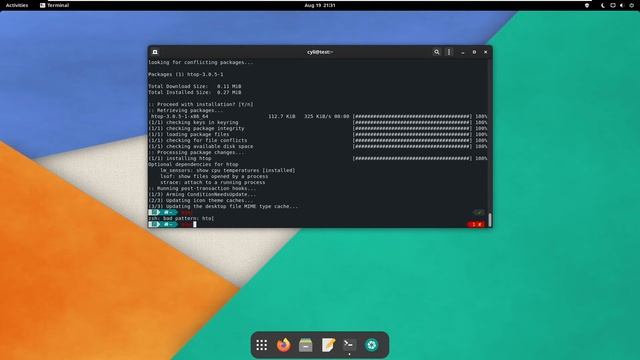Open the power system menu
The width and height of the screenshot is (640, 360).
(631, 5)
